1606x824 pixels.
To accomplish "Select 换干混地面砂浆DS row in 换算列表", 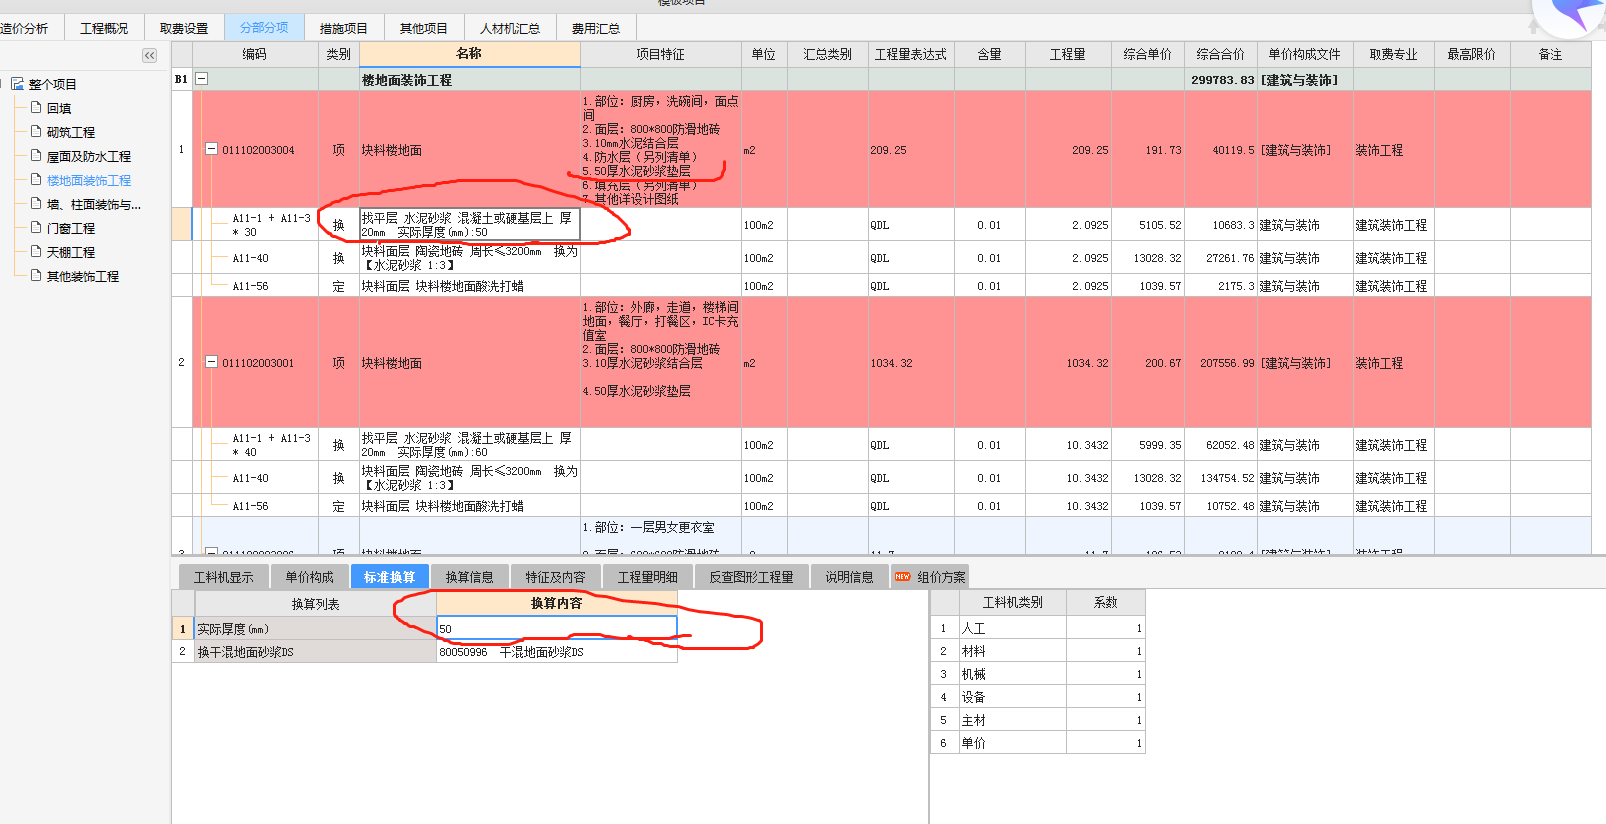I will (315, 651).
